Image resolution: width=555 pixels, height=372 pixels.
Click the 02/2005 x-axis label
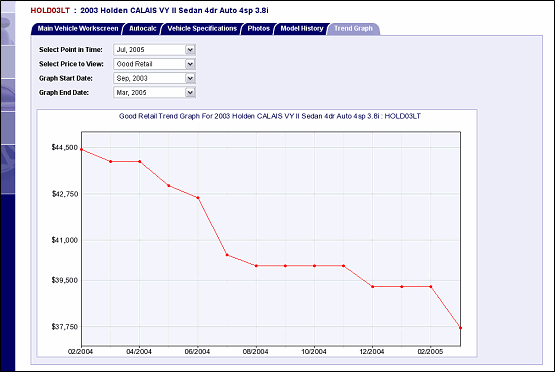(x=430, y=352)
